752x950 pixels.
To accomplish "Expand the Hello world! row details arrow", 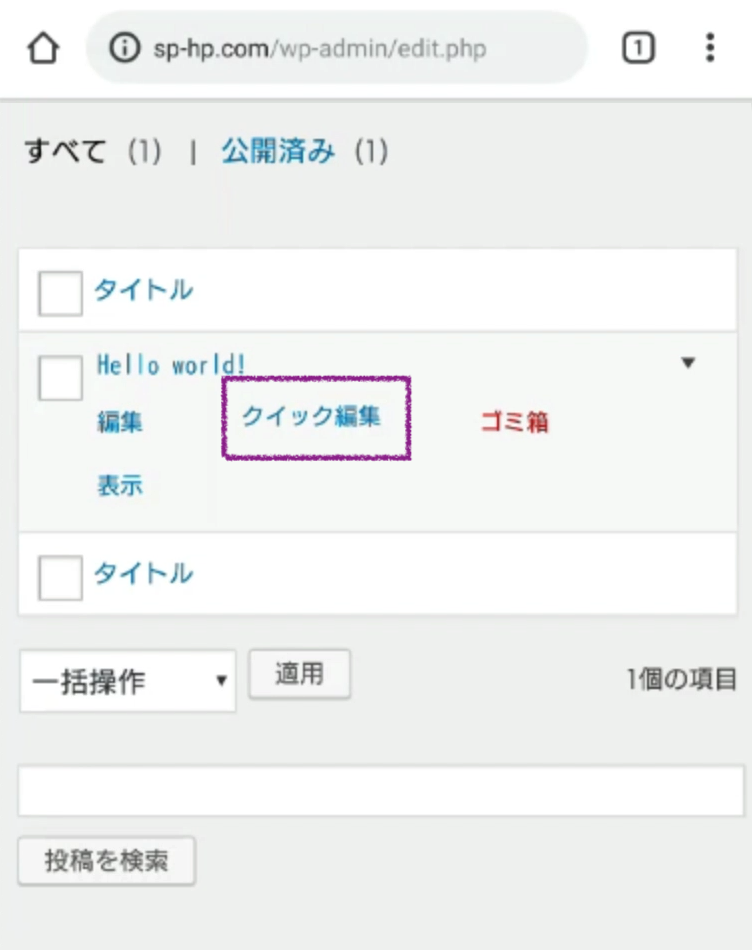I will tap(688, 363).
